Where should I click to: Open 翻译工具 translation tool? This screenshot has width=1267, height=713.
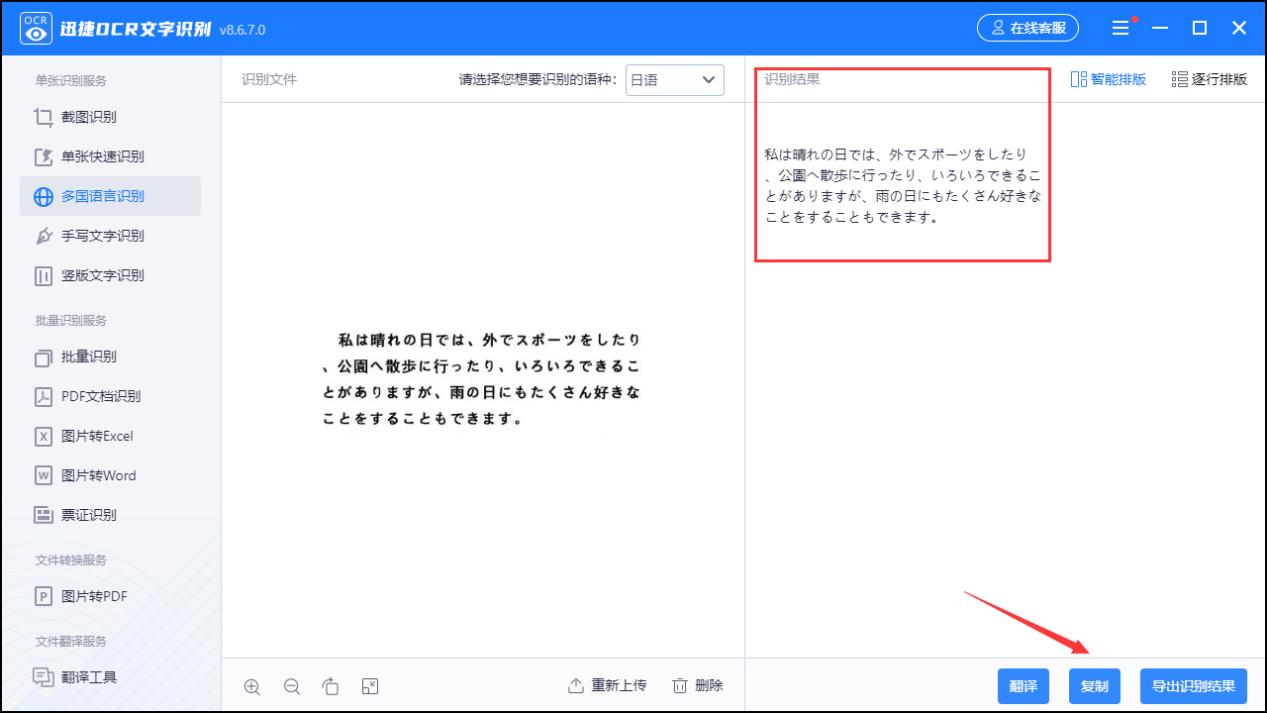click(x=110, y=677)
